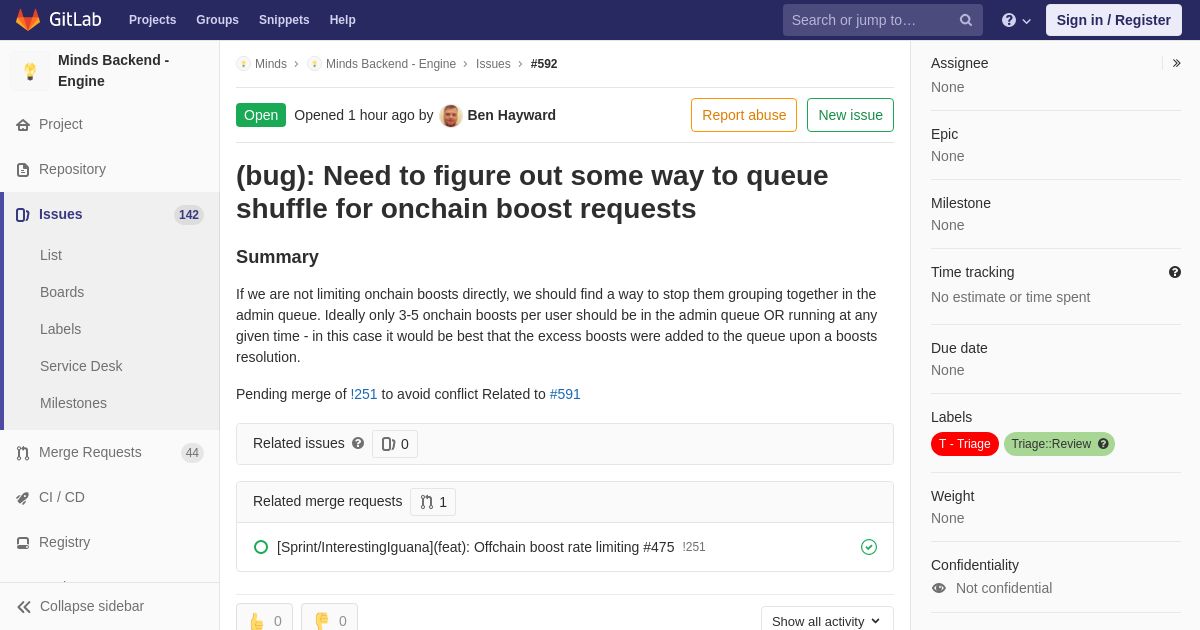
Task: Click the Repository file icon
Action: 23,170
